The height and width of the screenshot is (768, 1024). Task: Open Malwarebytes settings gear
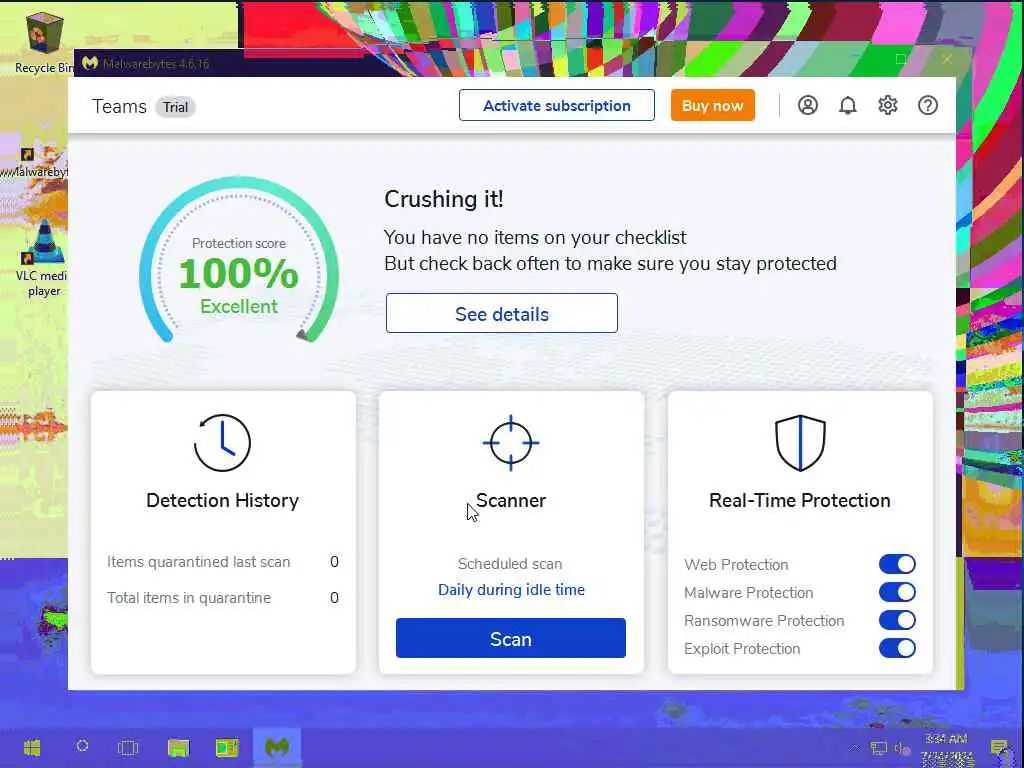(x=888, y=105)
